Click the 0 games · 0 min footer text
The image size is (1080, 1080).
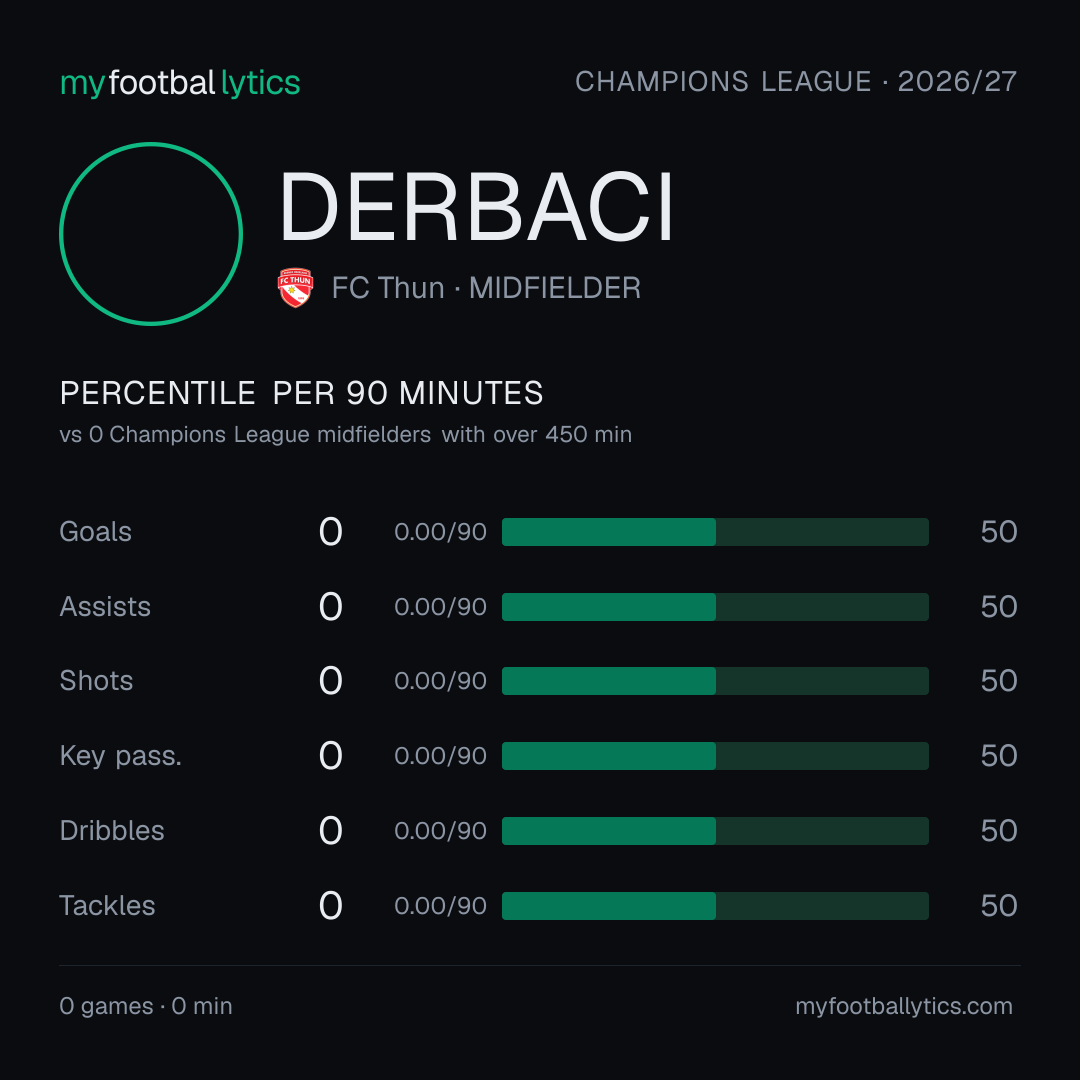tap(145, 1006)
